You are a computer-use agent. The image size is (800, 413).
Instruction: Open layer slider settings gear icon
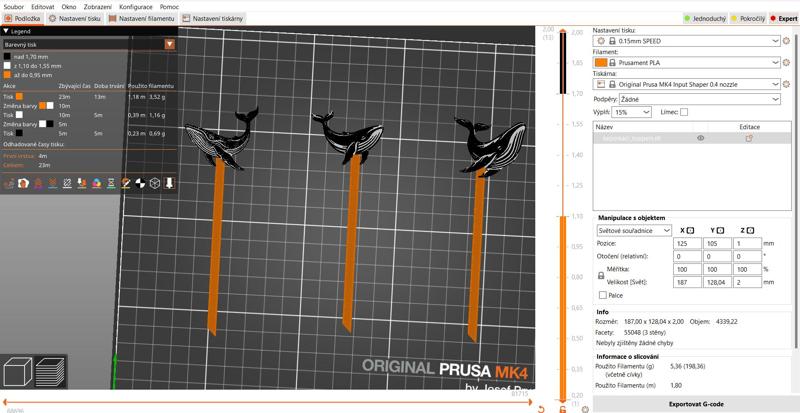click(585, 409)
